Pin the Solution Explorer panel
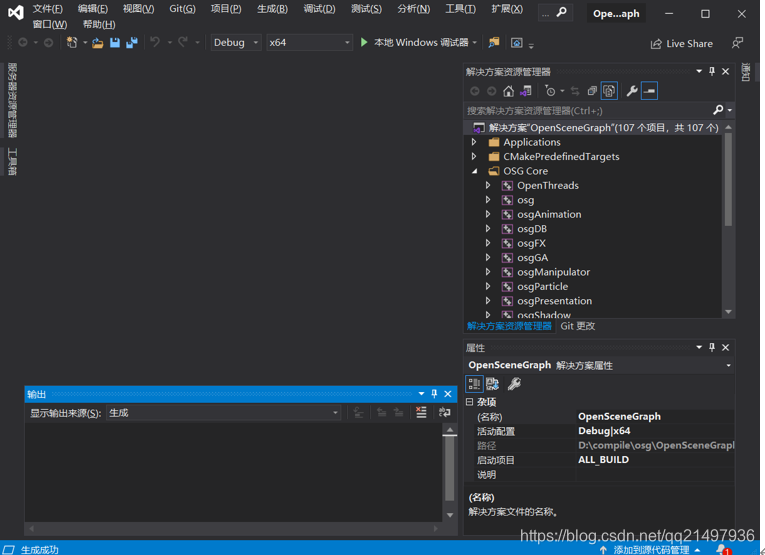The image size is (765, 555). (712, 72)
